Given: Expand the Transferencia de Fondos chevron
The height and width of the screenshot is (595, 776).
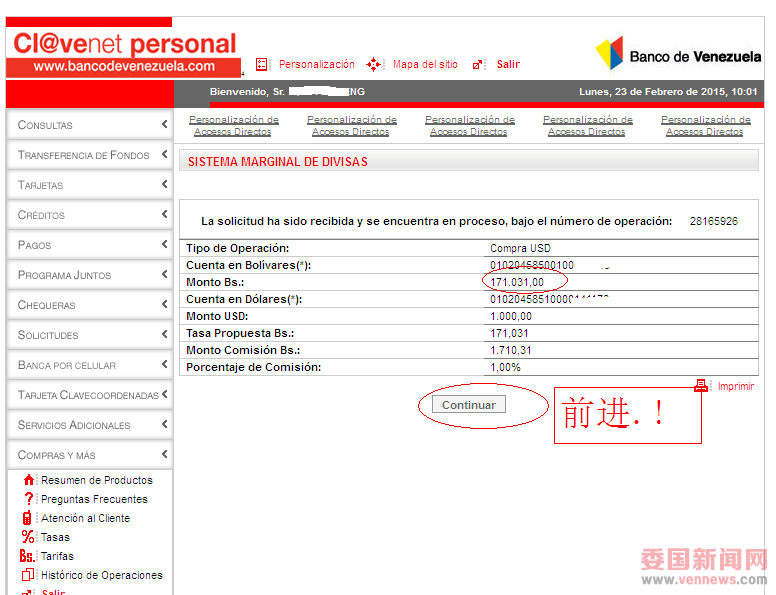Looking at the screenshot, I should click(165, 154).
